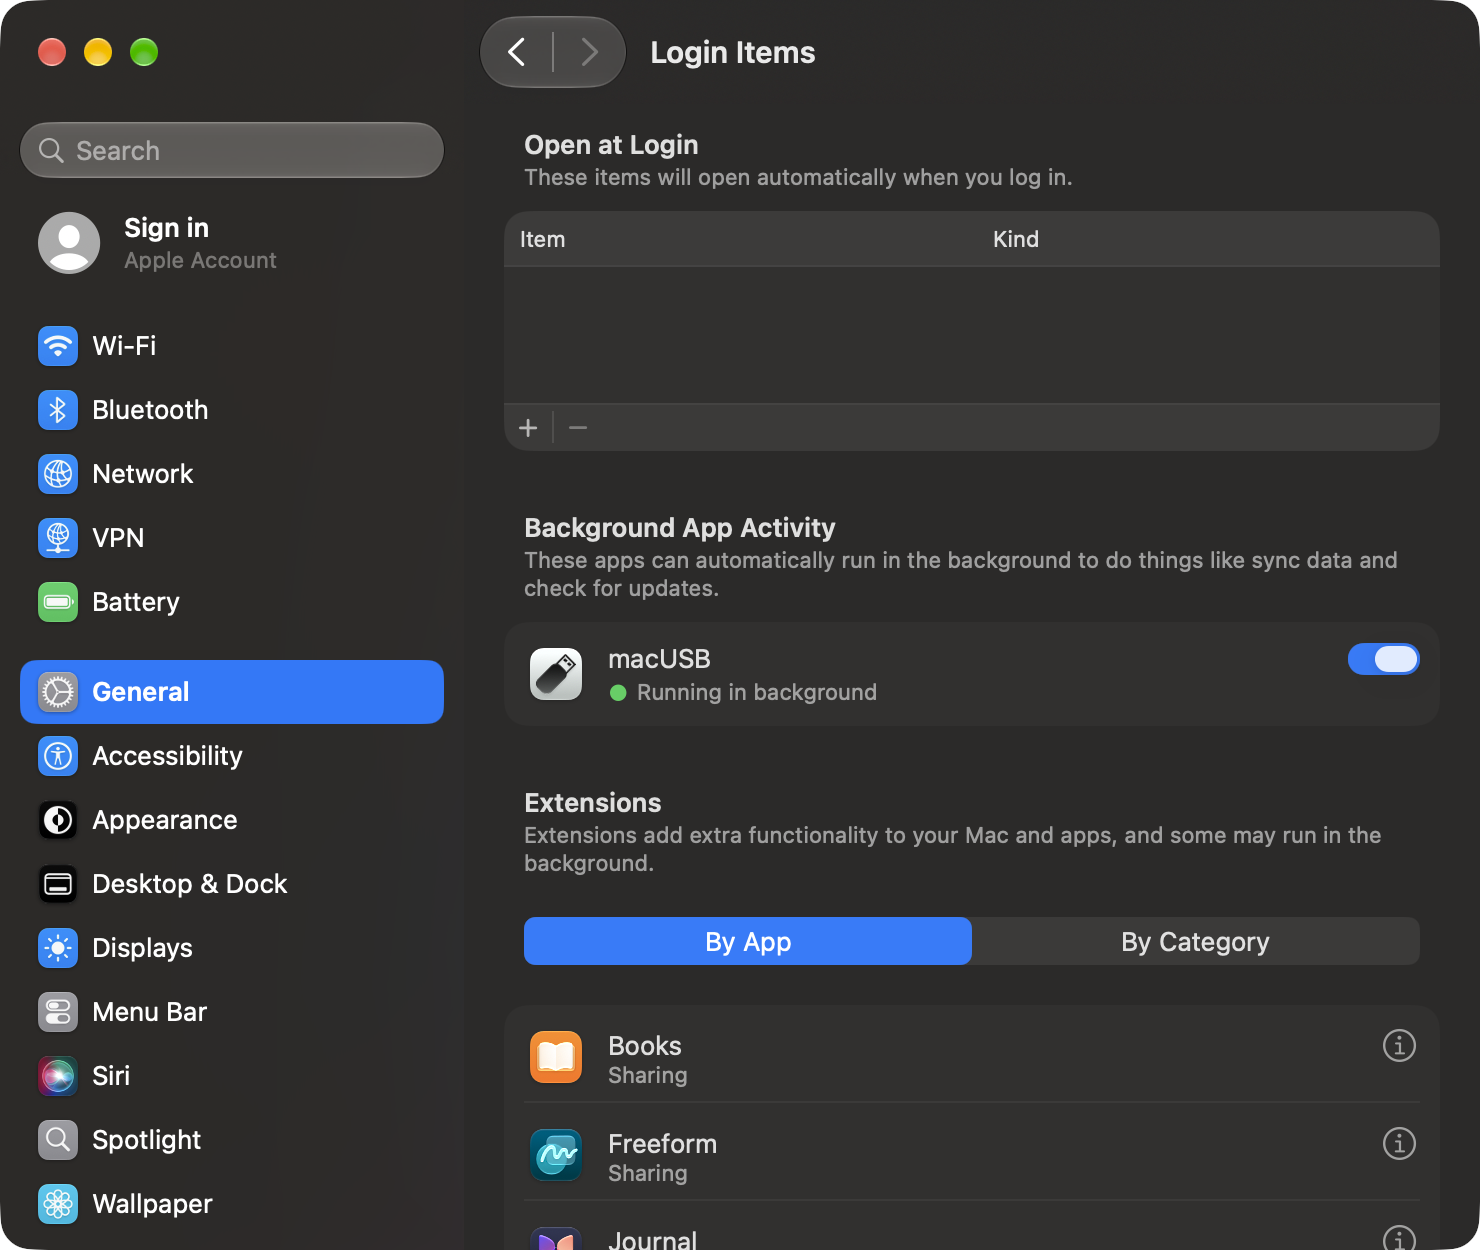Show info for Books extensions
This screenshot has width=1480, height=1250.
pyautogui.click(x=1399, y=1045)
